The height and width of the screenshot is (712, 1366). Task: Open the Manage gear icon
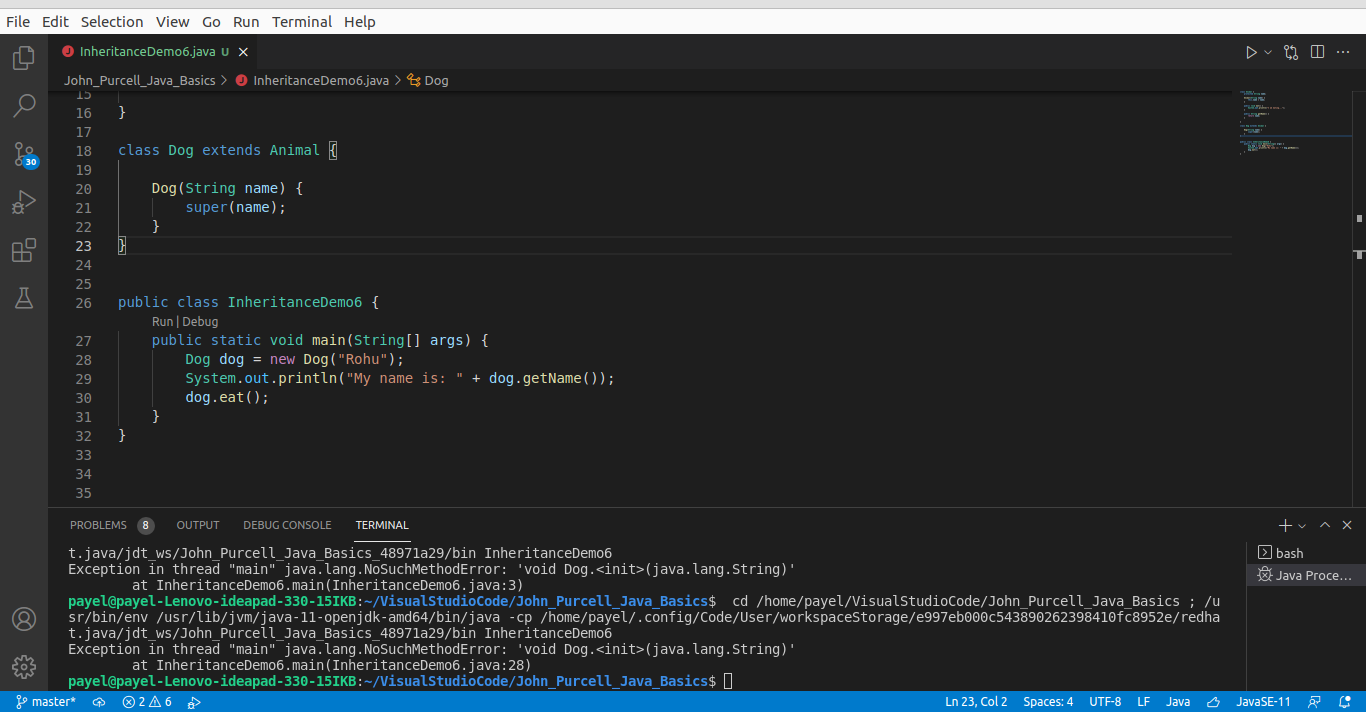24,666
